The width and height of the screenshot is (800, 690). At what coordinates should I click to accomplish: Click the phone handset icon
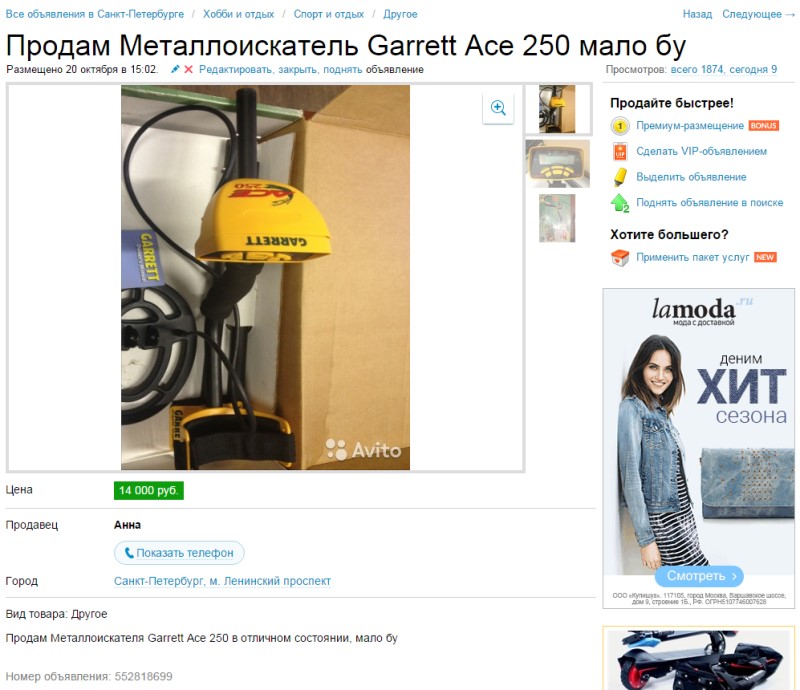[x=129, y=553]
